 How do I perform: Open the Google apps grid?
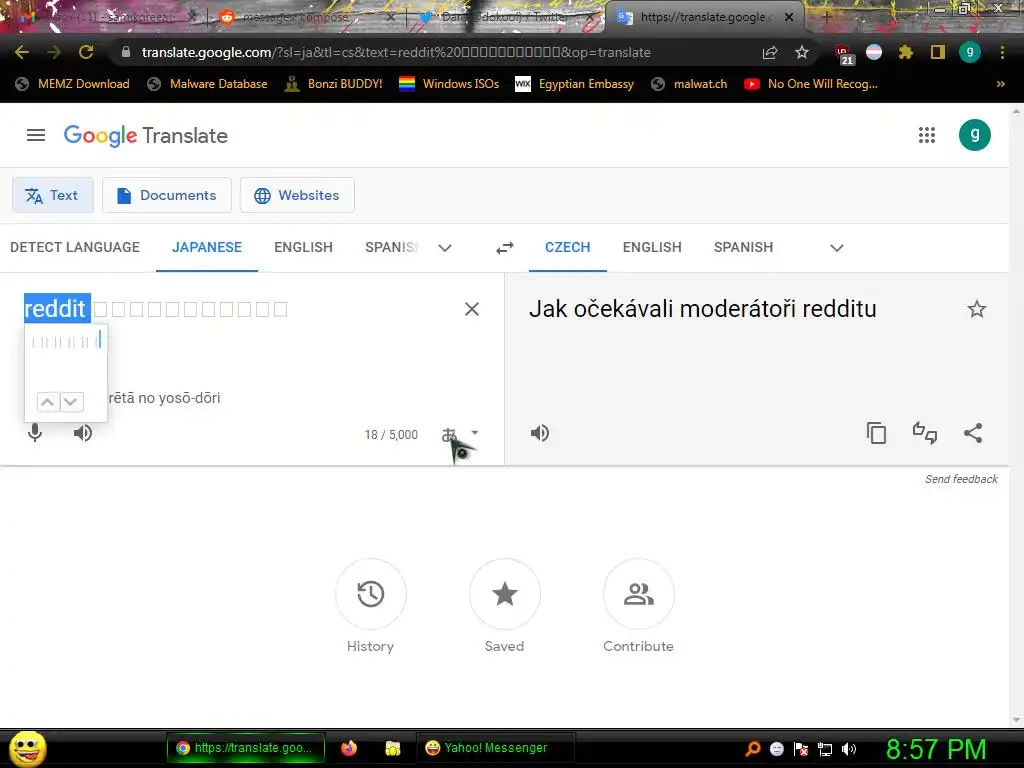coord(927,135)
